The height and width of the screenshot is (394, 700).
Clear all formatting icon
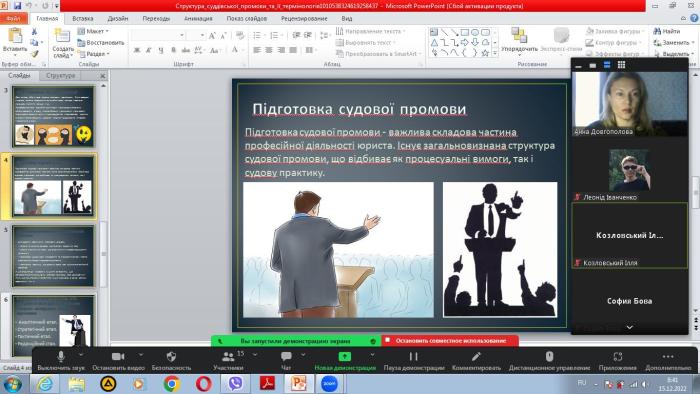[240, 35]
